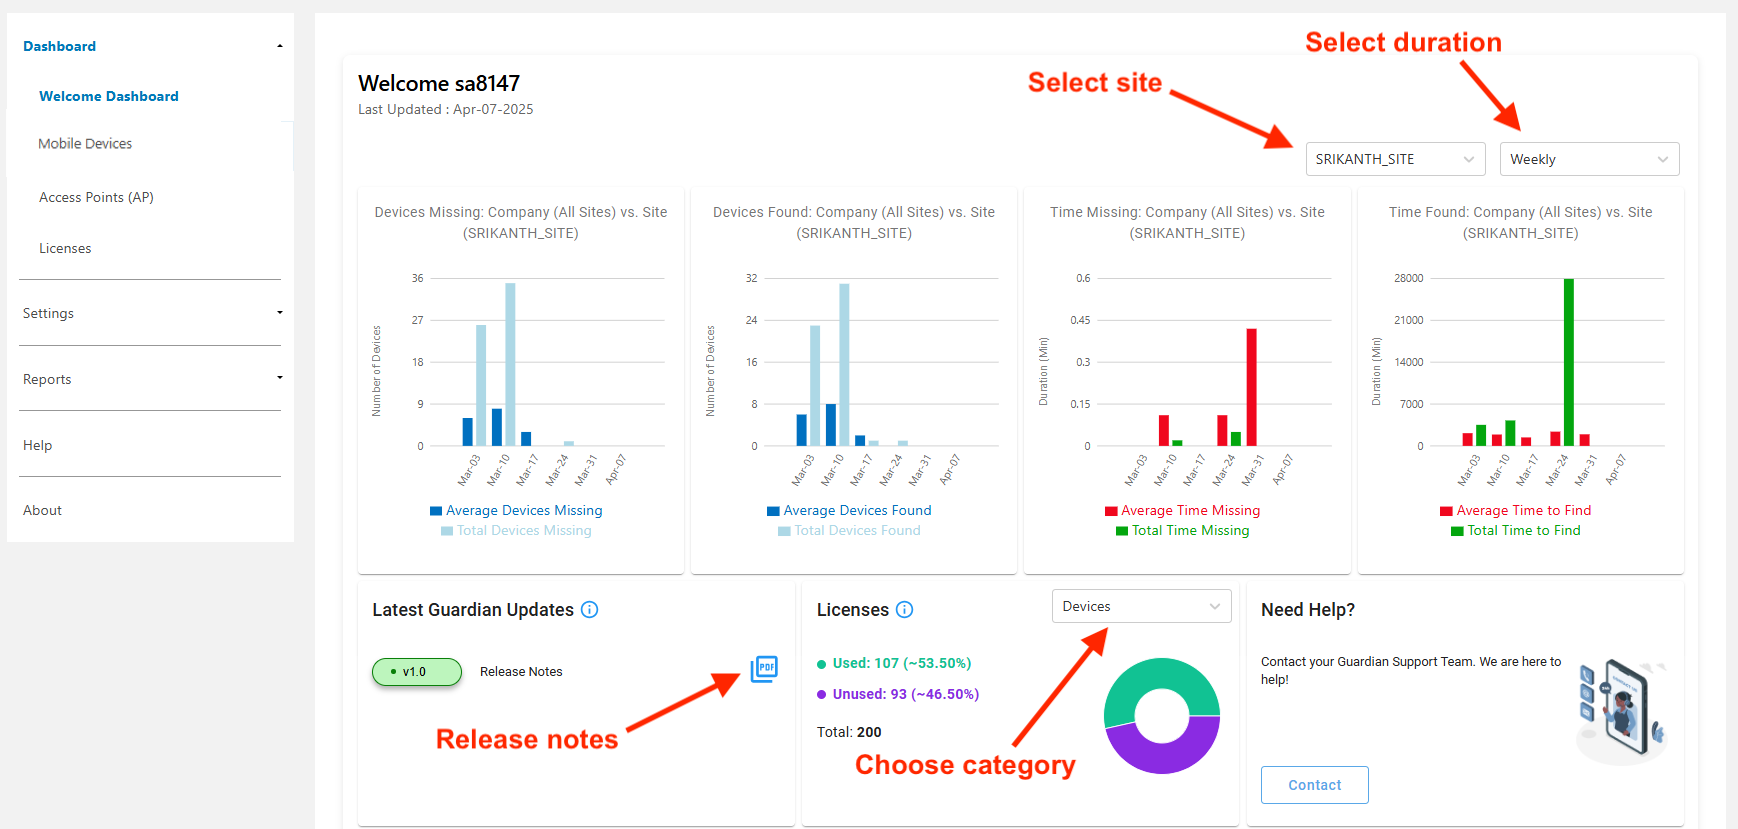Open the SRIKANTH_SITE site dropdown

point(1393,159)
